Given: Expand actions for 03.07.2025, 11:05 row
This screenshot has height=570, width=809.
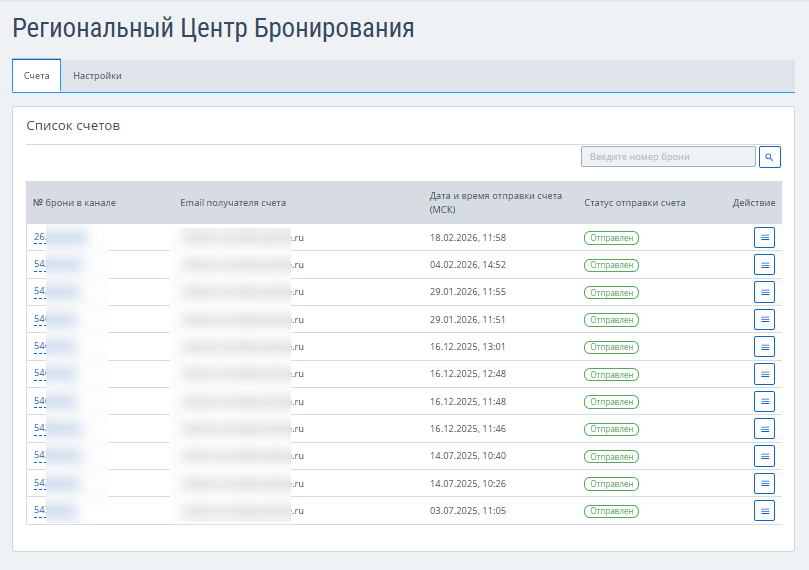Looking at the screenshot, I should click(x=764, y=511).
